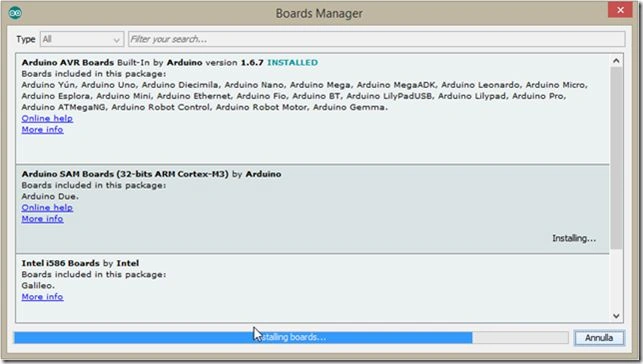Click the Installing... status text in SAM row

574,238
